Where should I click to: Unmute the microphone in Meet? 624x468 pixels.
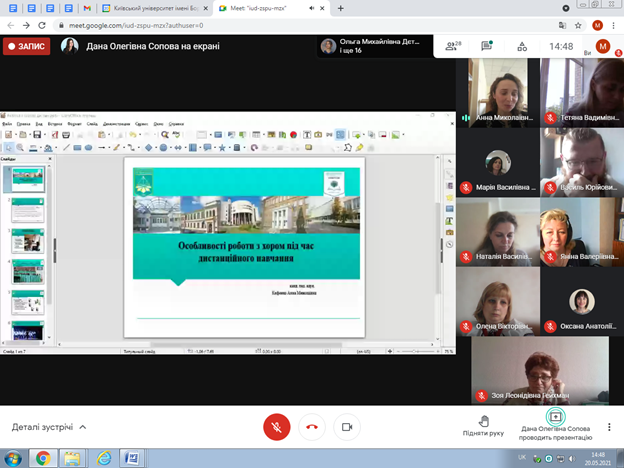pyautogui.click(x=276, y=426)
